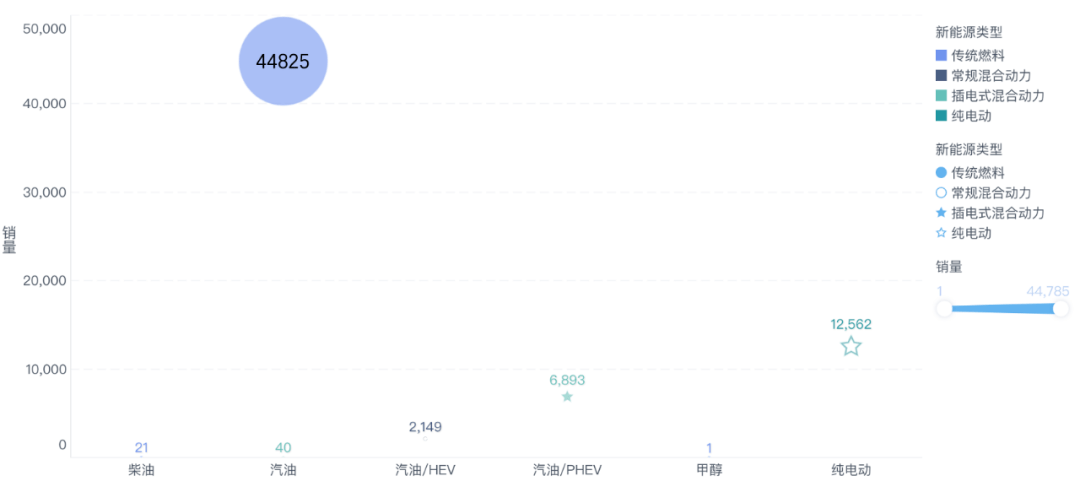Click the dark navy color square for 常规混合动力
The image size is (1080, 492).
(941, 76)
